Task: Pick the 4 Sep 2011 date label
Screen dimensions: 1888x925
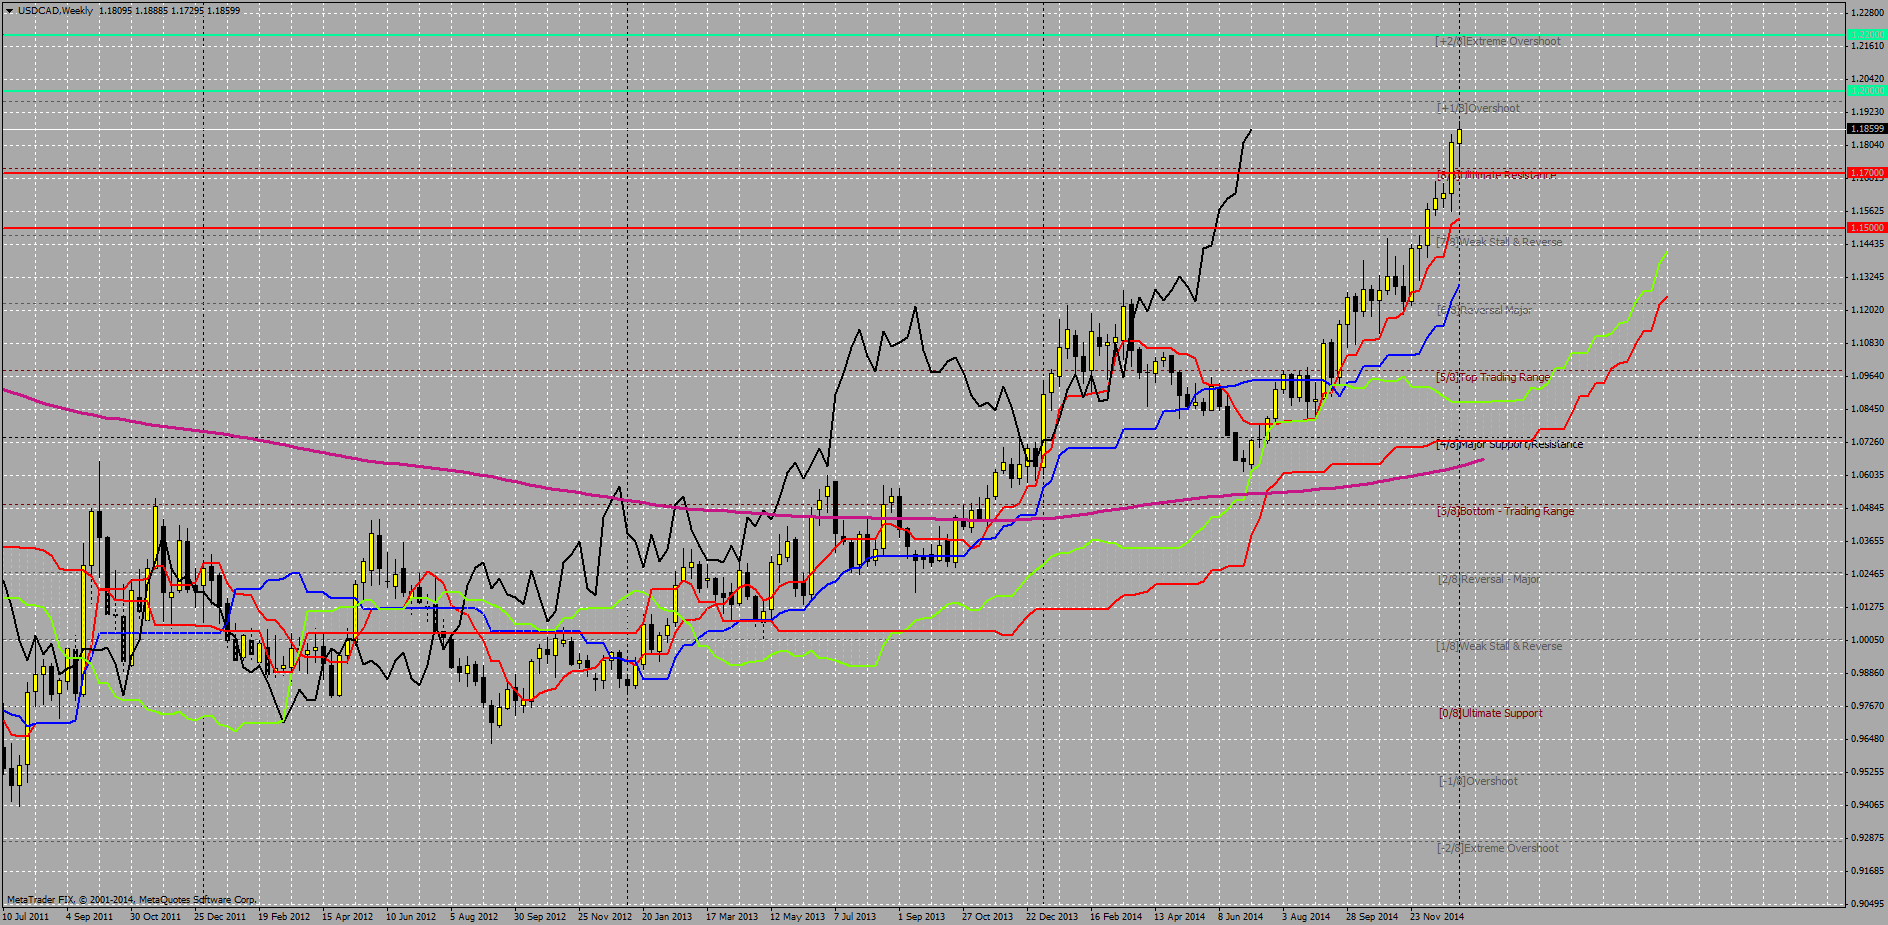Action: [x=89, y=916]
